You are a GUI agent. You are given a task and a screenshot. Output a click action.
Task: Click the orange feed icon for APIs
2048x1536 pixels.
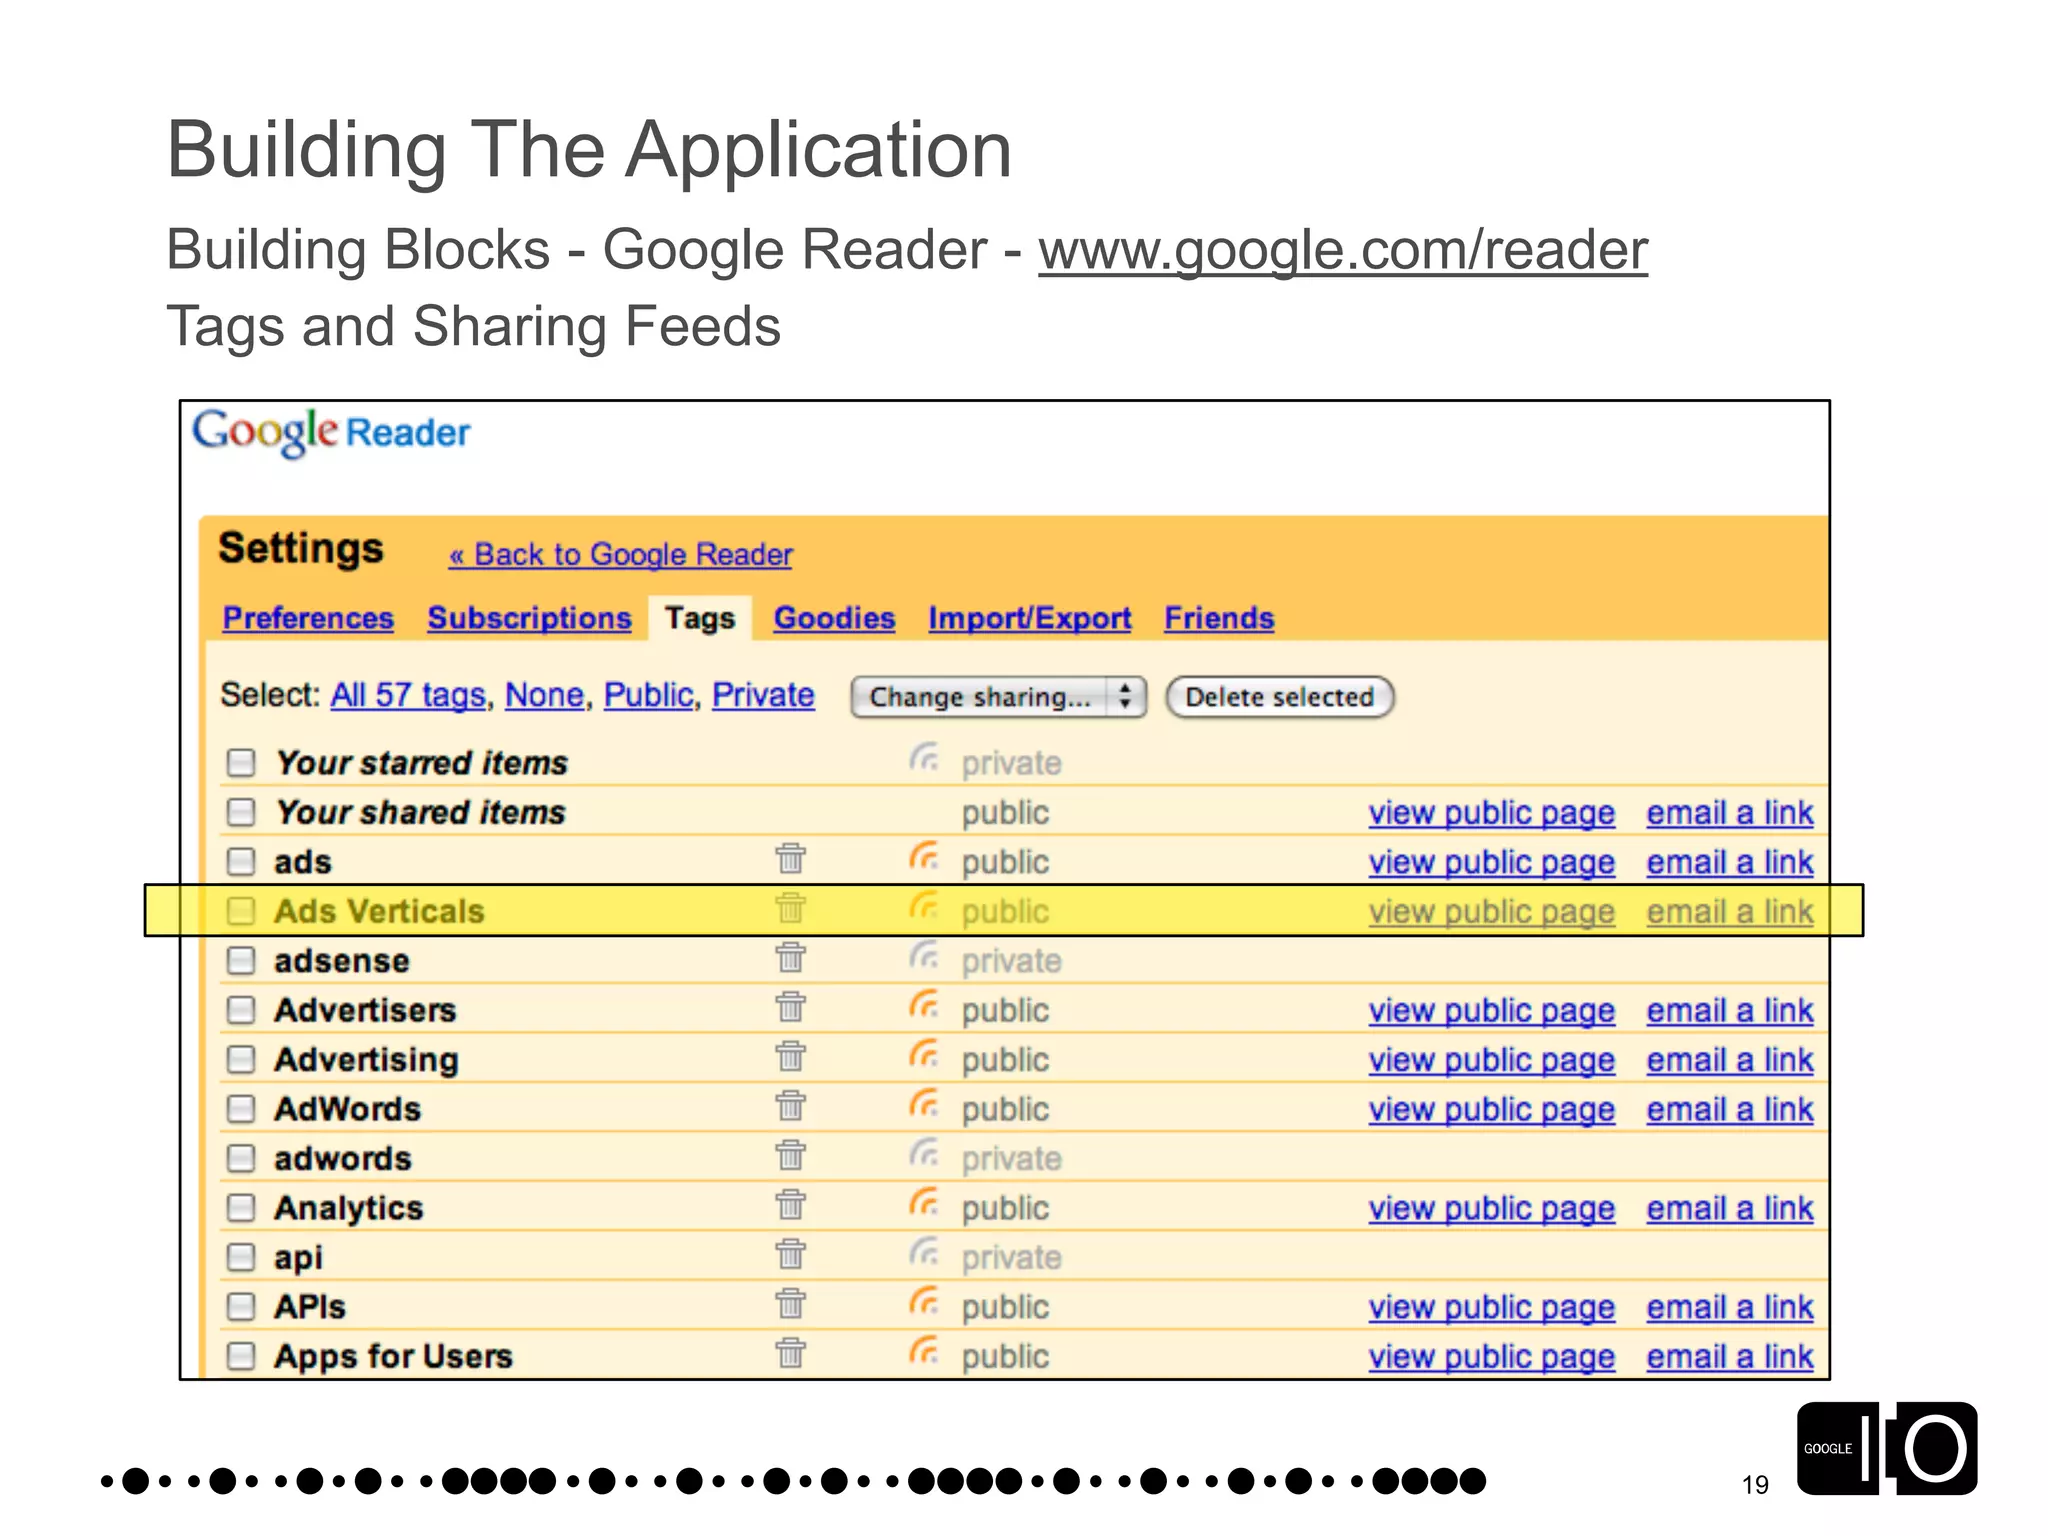(x=924, y=1302)
